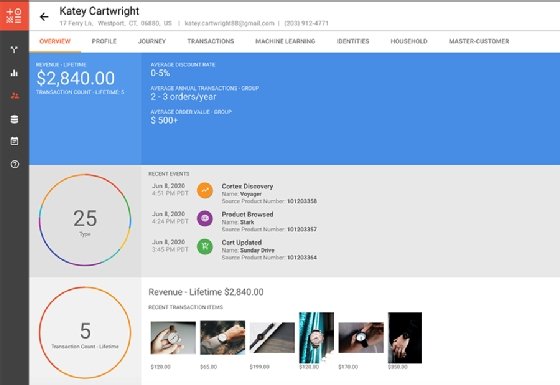Click Revenue - Lifetime $2,840.00 heading
Image resolution: width=560 pixels, height=385 pixels.
(x=206, y=292)
